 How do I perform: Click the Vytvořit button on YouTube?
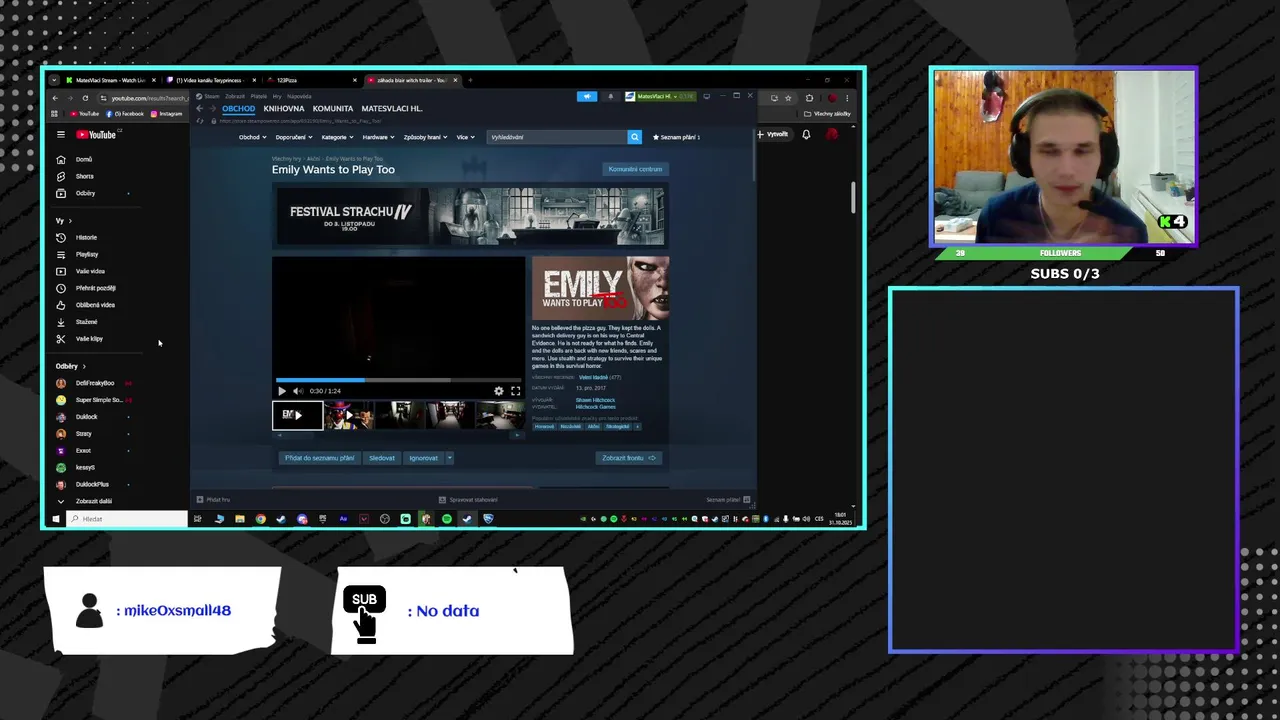[772, 134]
